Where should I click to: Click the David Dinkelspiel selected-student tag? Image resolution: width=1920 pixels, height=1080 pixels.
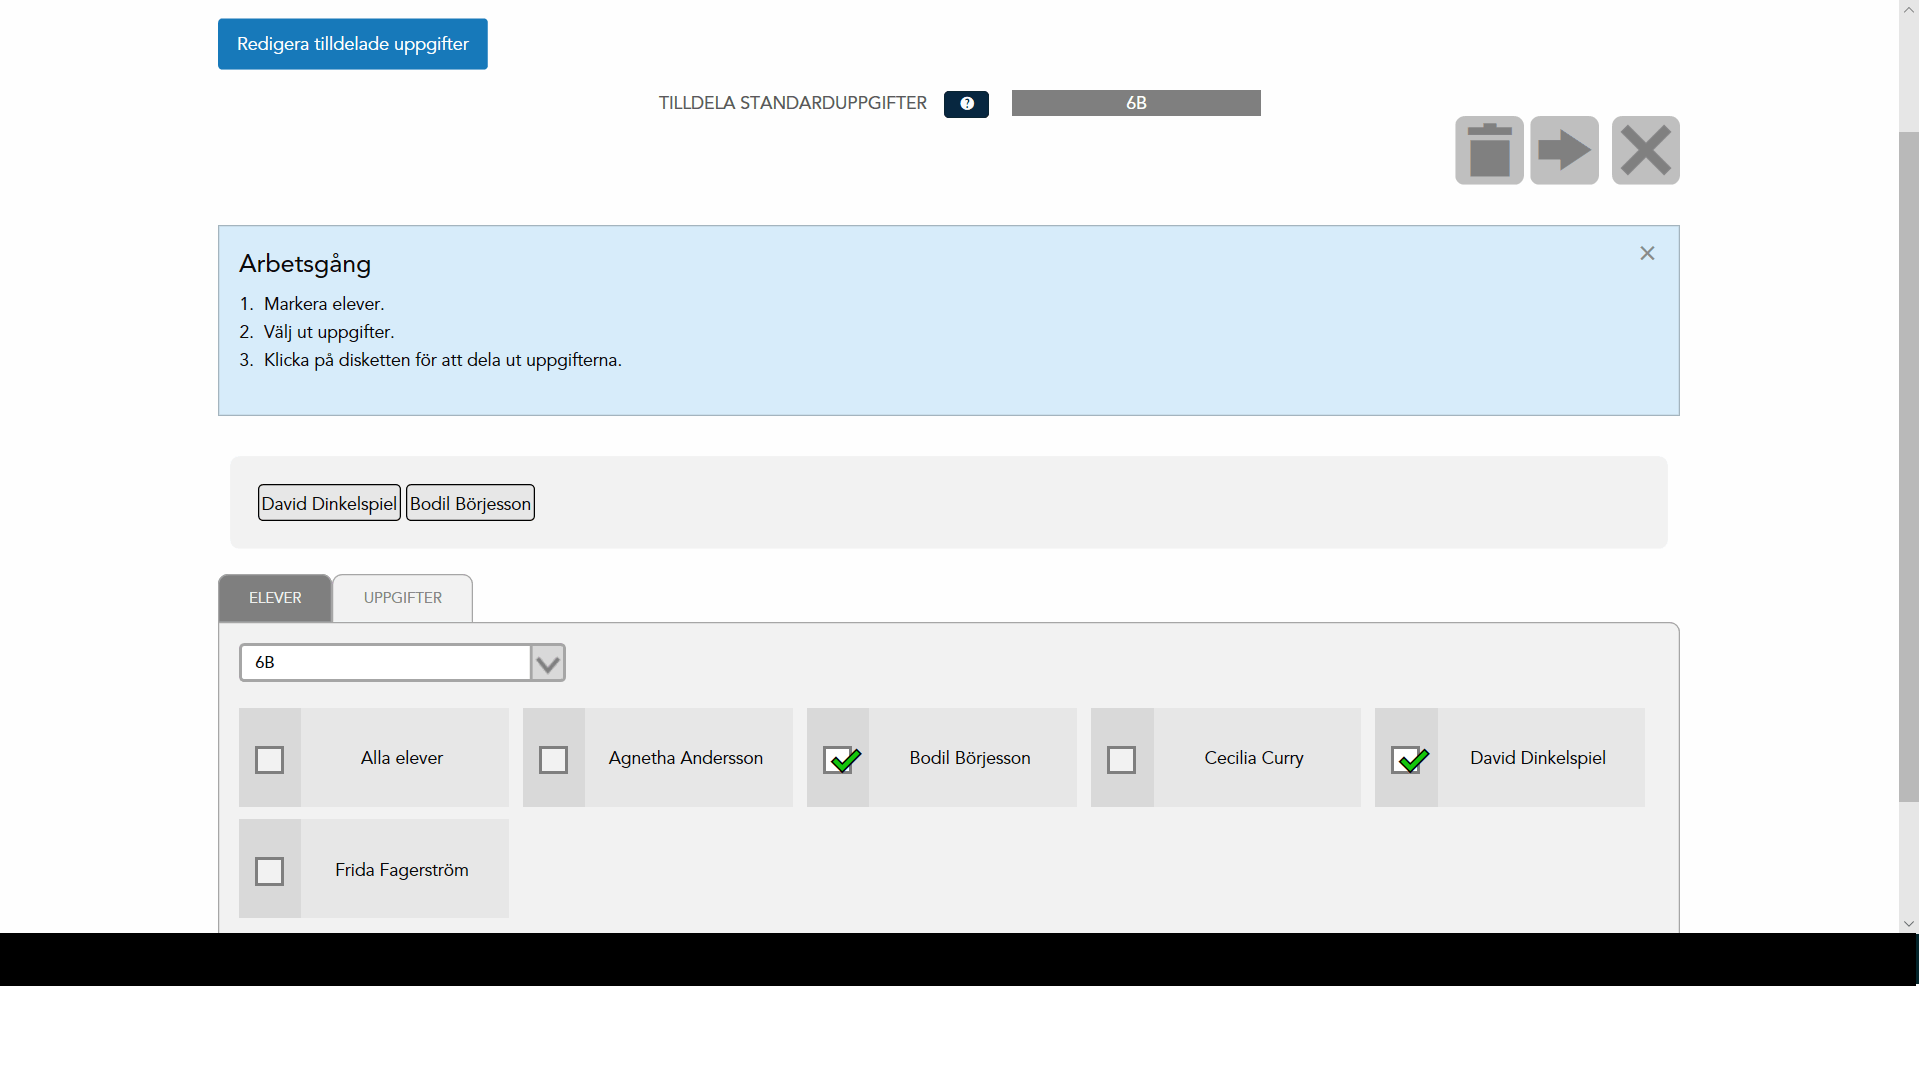coord(329,503)
